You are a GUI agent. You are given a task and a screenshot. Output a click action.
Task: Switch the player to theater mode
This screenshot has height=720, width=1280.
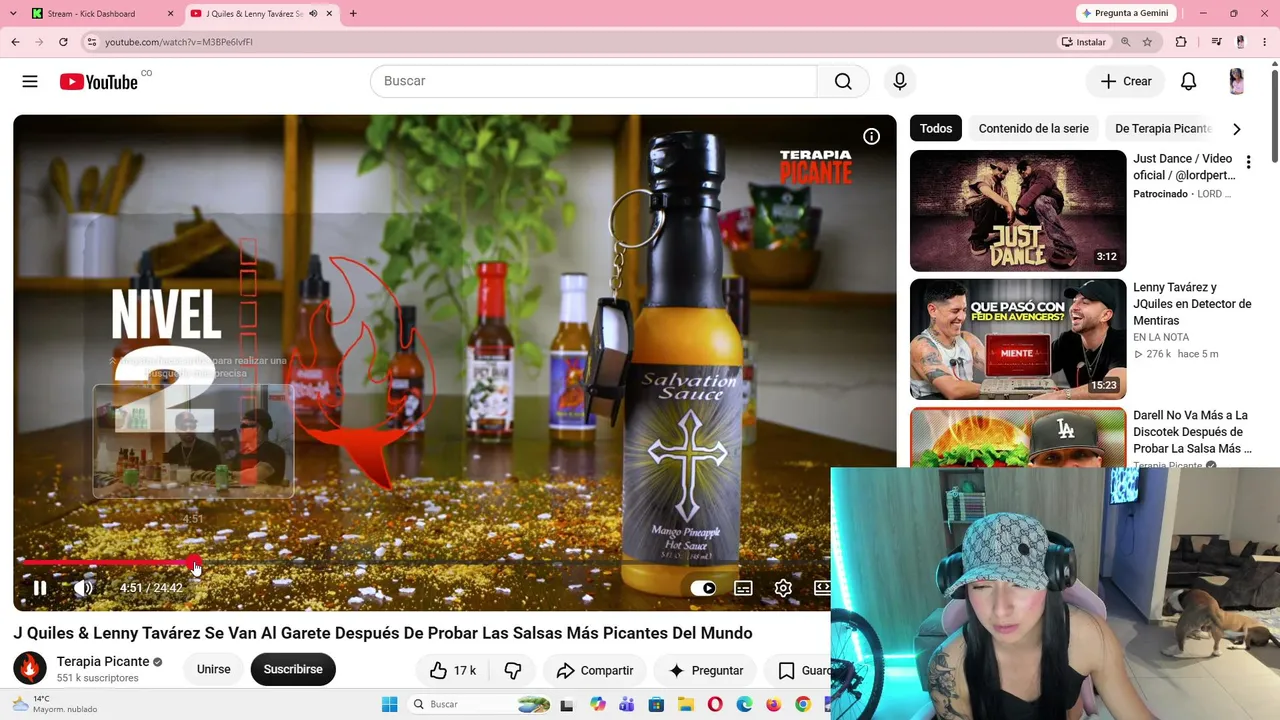coord(822,588)
